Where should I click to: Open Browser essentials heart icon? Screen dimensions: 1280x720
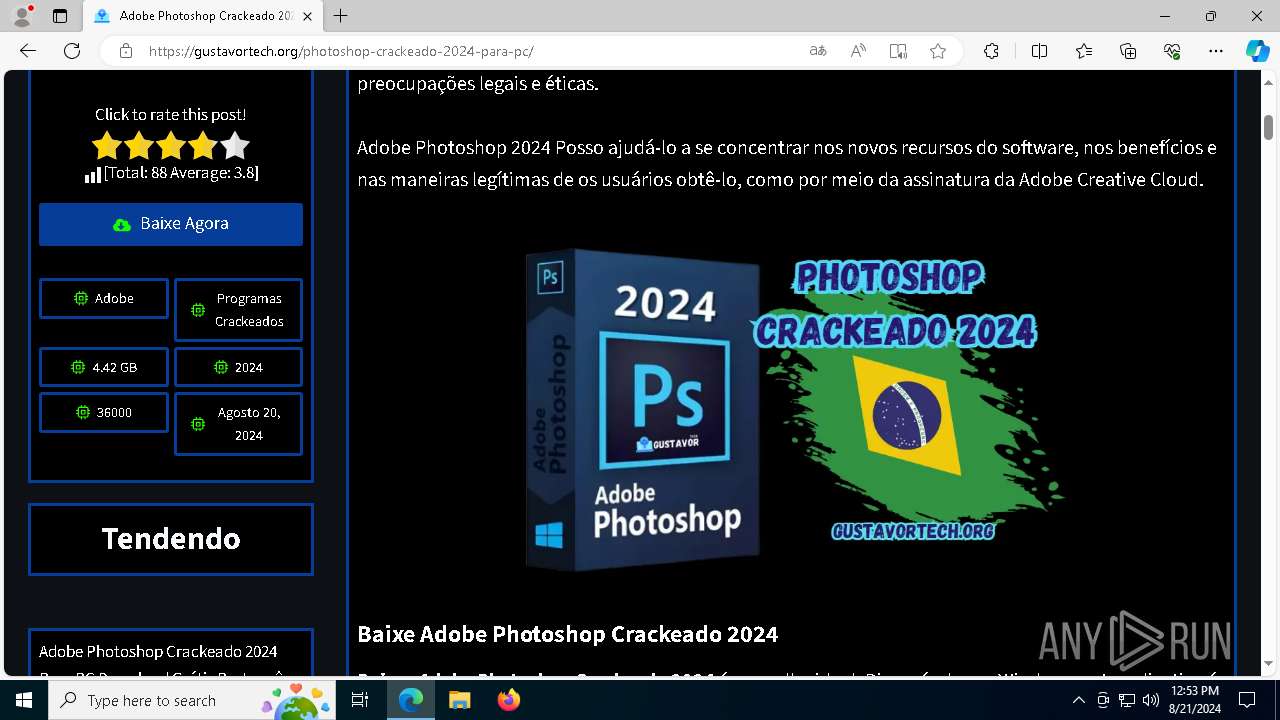(x=1172, y=51)
